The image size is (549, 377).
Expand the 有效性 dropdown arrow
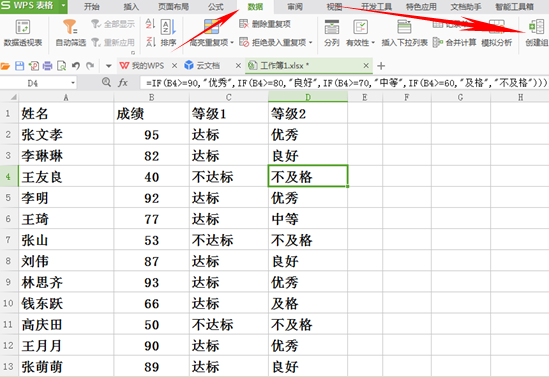tap(373, 43)
